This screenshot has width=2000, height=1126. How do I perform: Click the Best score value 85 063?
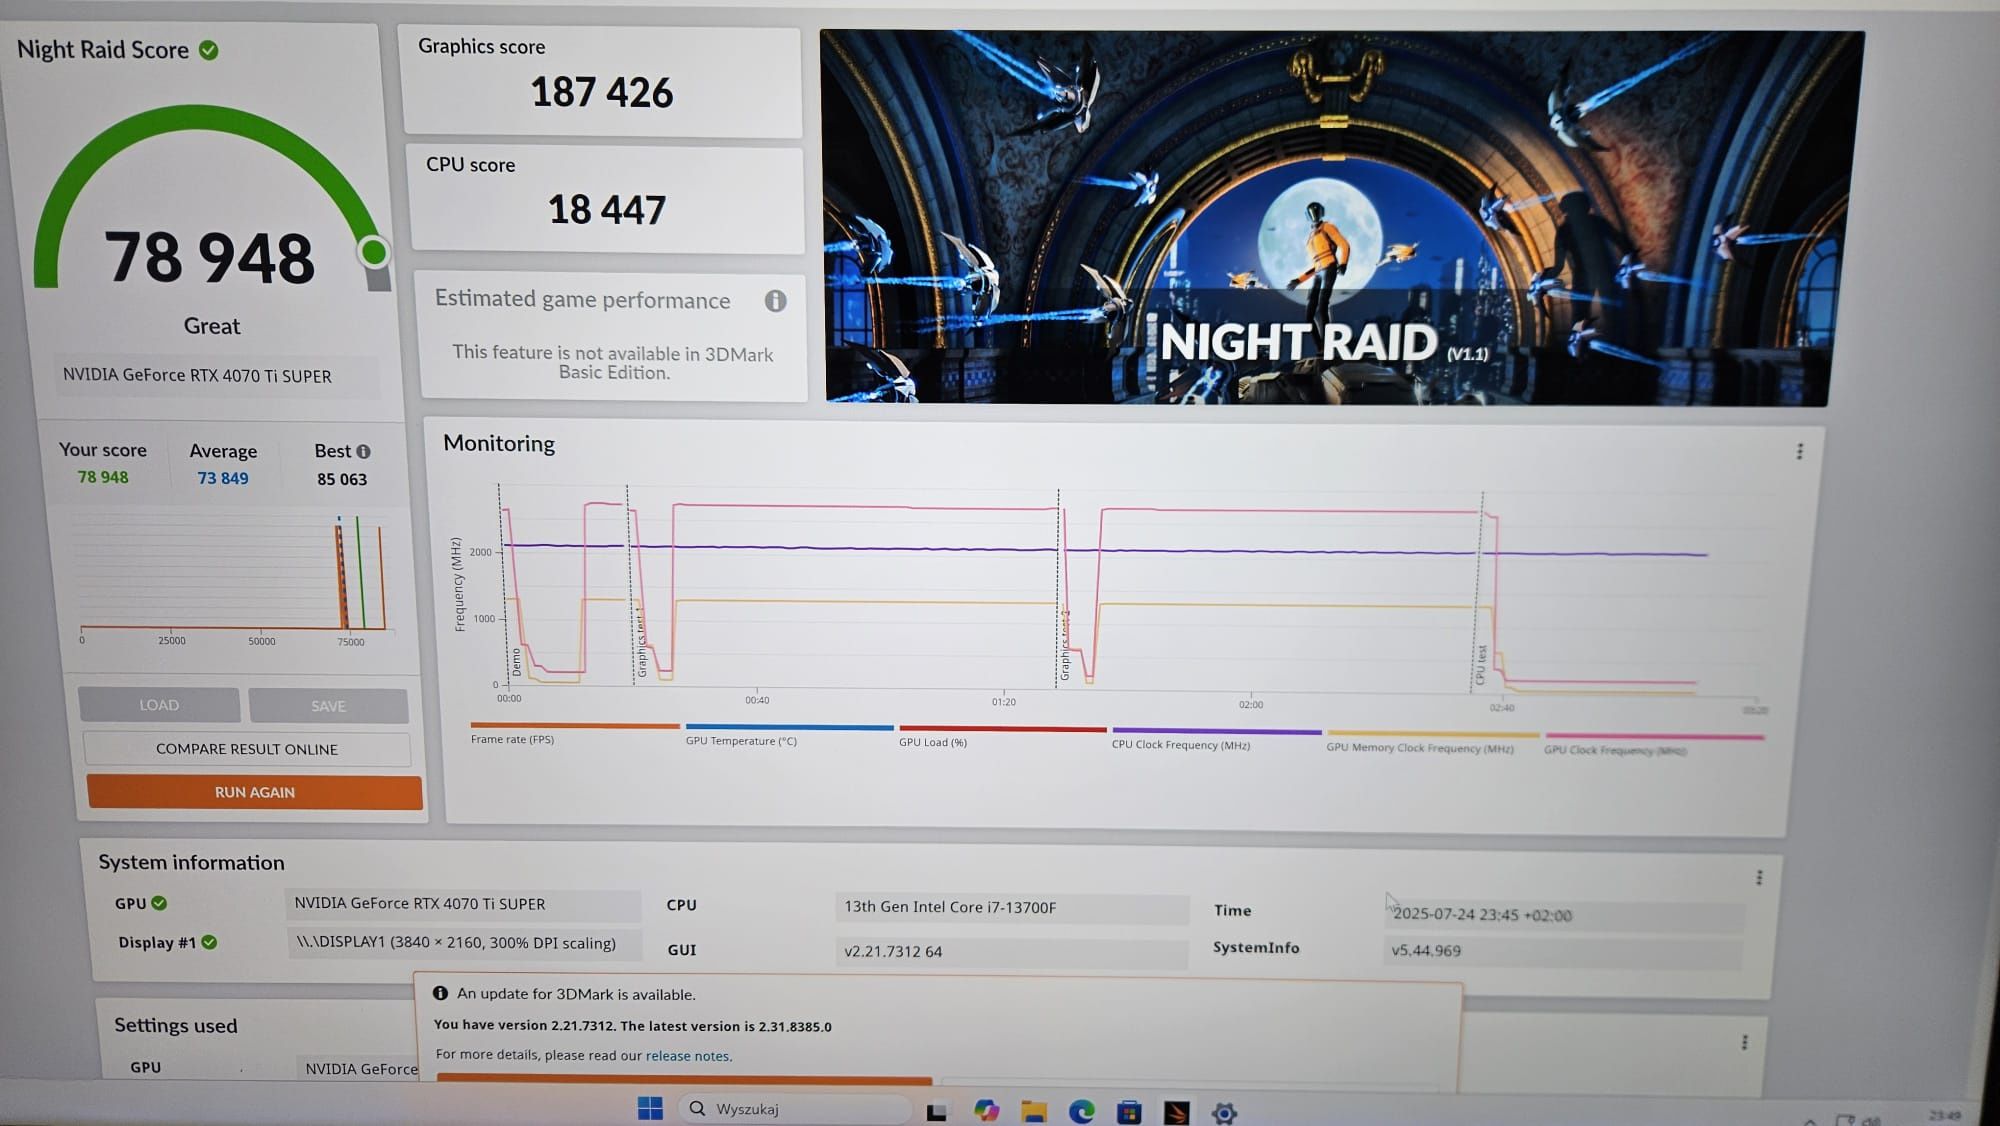click(342, 479)
